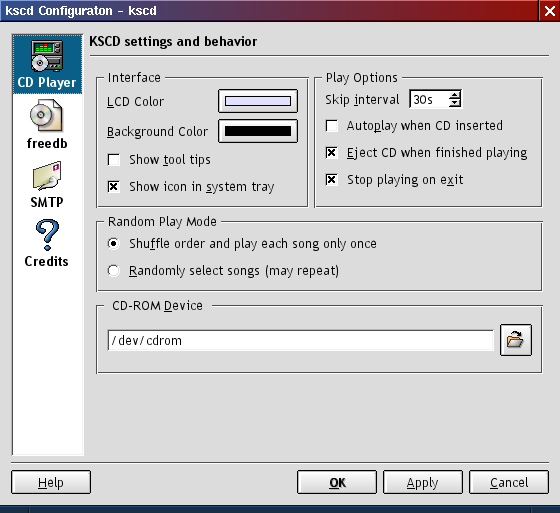Screen dimensions: 560x513
Task: Close the kscd Configuration window
Action: [x=550, y=11]
